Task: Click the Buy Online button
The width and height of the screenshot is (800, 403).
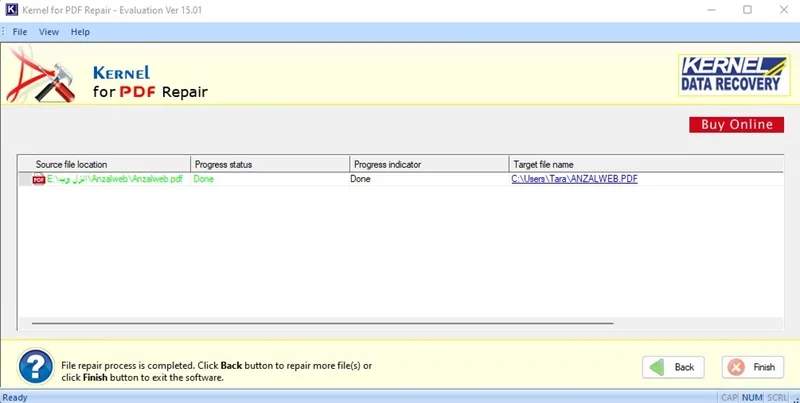Action: point(736,124)
